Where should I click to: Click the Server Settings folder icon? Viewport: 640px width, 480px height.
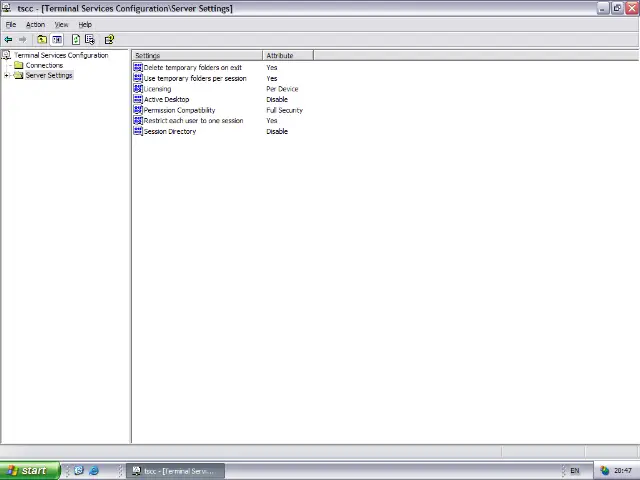click(18, 76)
